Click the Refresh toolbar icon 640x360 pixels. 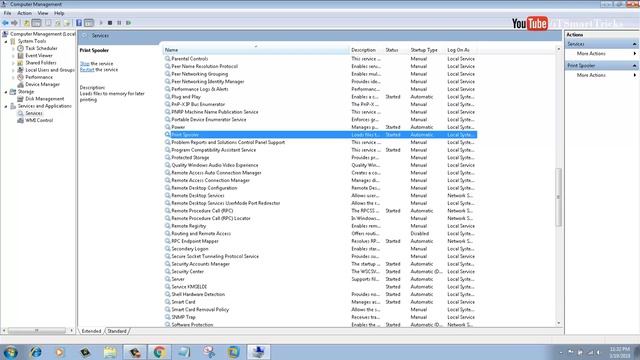tap(58, 23)
